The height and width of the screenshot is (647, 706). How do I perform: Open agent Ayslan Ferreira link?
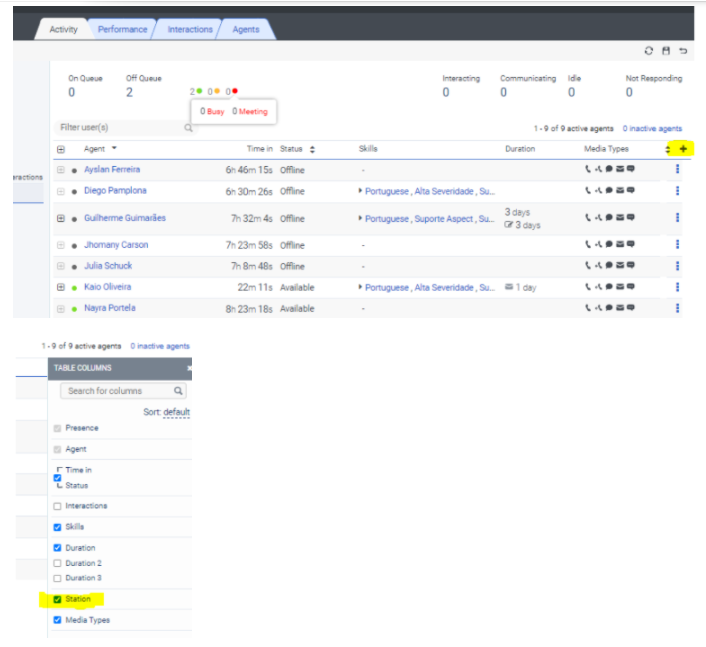pos(112,169)
